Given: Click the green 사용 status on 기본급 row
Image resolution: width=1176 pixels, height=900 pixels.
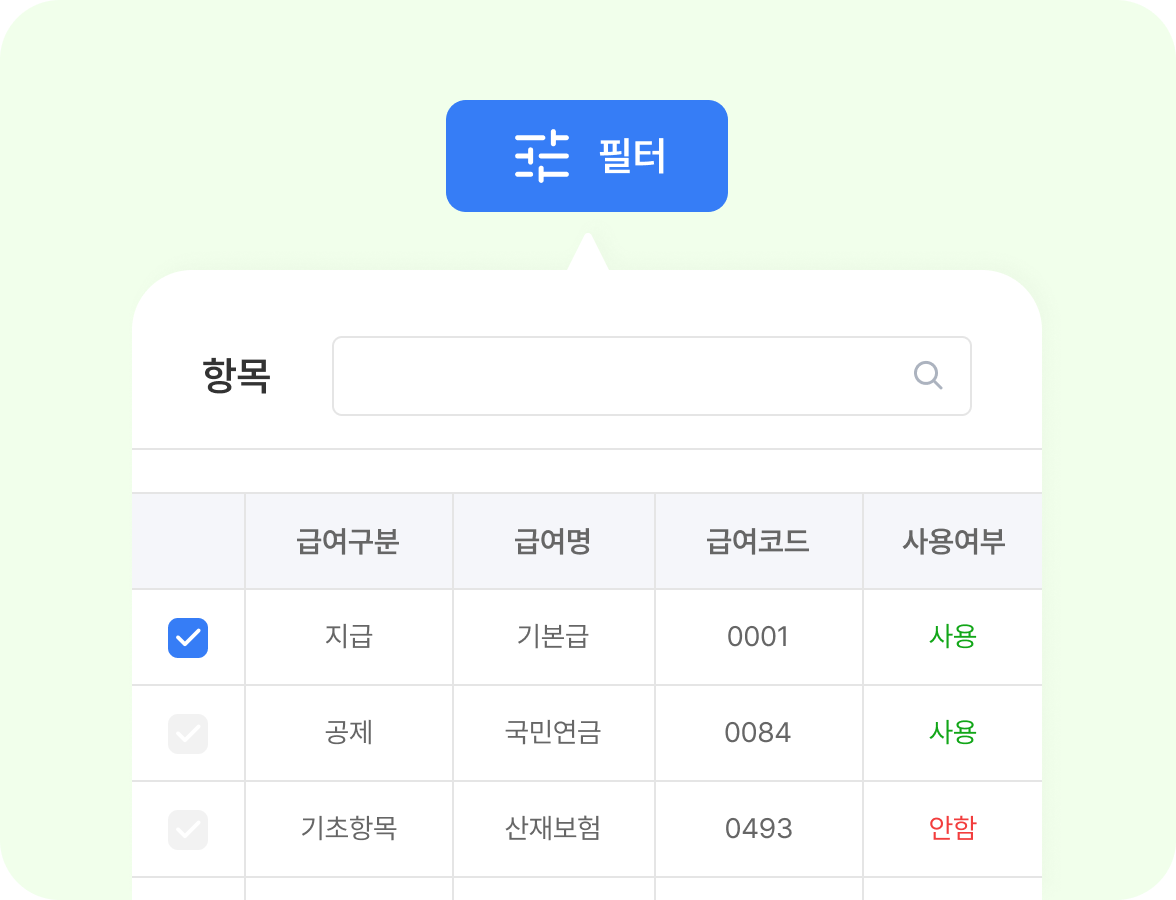Looking at the screenshot, I should 951,637.
